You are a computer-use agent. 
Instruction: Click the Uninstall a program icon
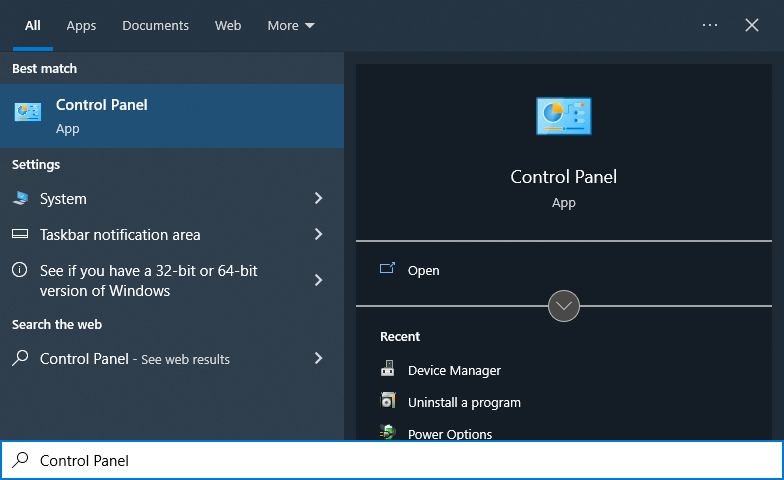tap(388, 401)
